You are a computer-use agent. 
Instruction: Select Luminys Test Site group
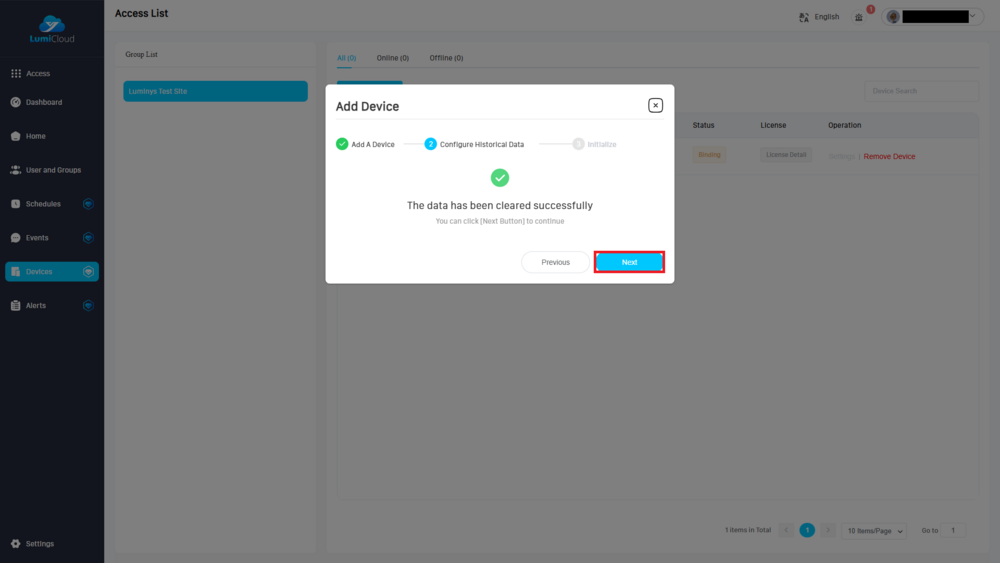[x=215, y=91]
